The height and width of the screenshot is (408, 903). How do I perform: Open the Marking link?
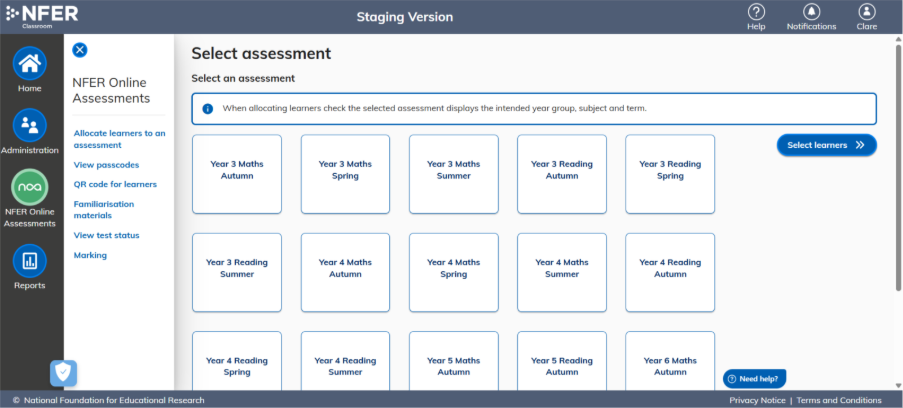[90, 255]
